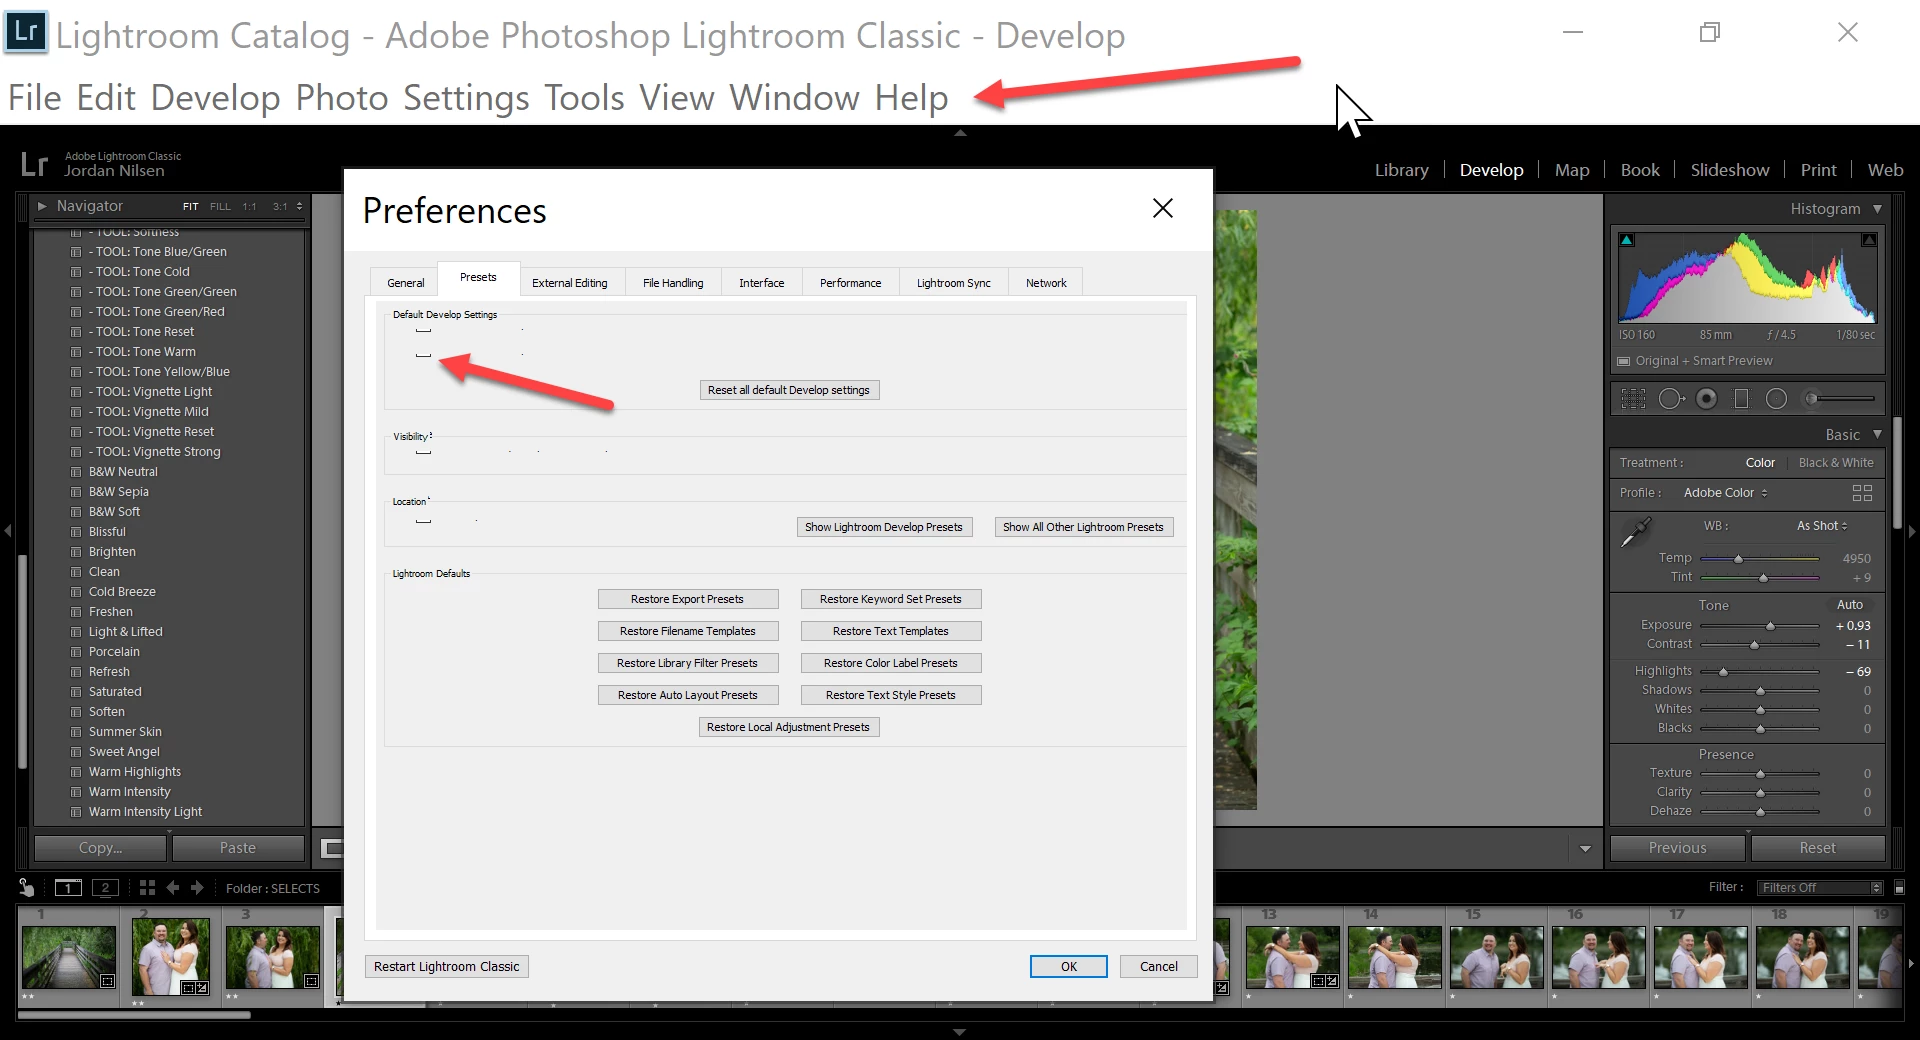Confirm Preferences with OK
Viewport: 1920px width, 1040px height.
coord(1068,967)
